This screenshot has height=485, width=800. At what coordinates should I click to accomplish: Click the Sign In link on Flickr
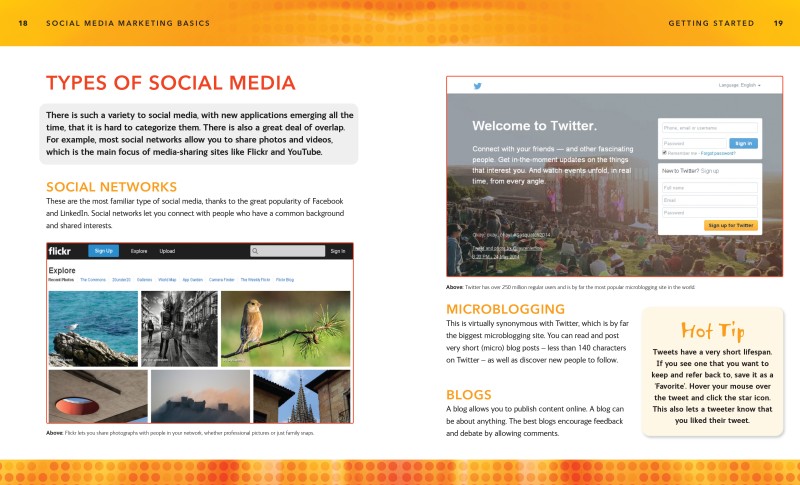(x=338, y=251)
